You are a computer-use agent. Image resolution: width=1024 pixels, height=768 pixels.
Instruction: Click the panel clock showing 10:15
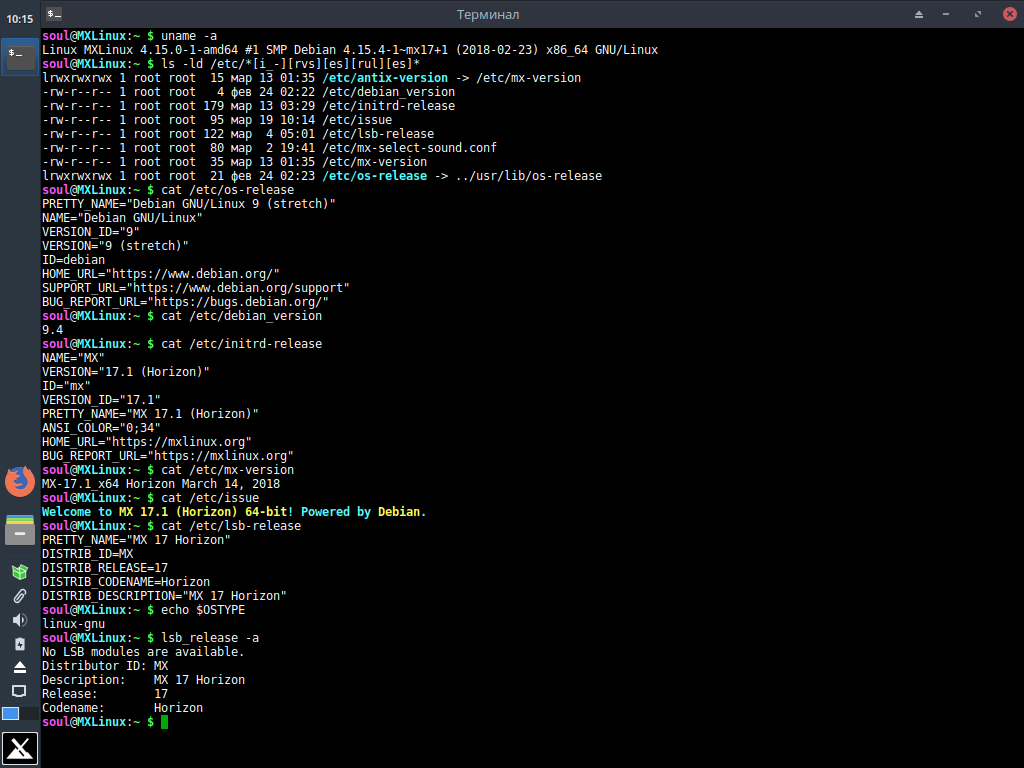click(20, 19)
